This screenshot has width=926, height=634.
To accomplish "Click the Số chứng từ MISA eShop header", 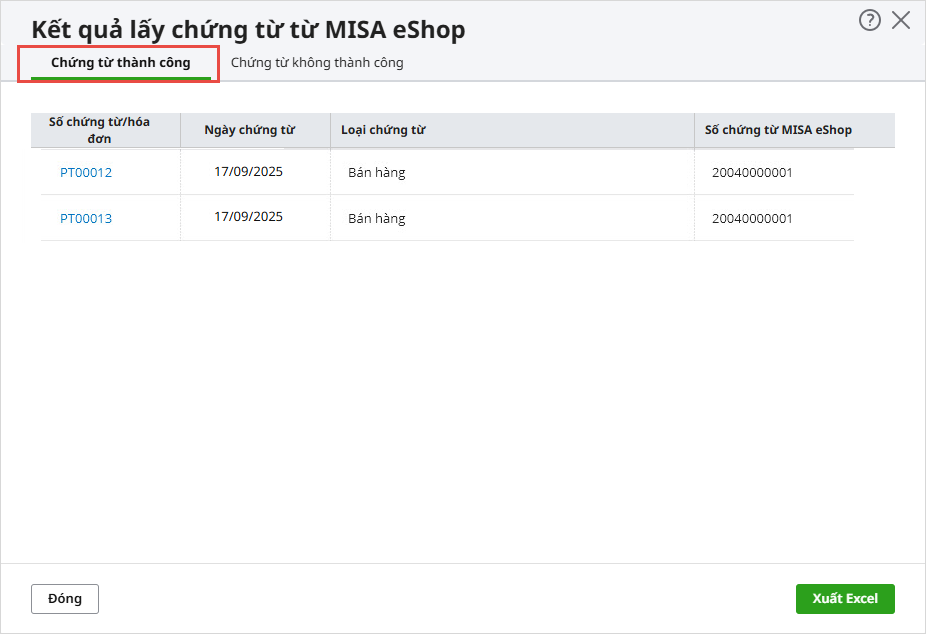I will pos(778,130).
